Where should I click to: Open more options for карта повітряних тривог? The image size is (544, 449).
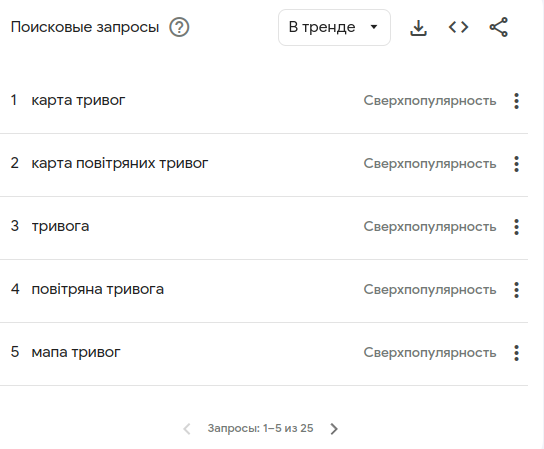click(517, 164)
